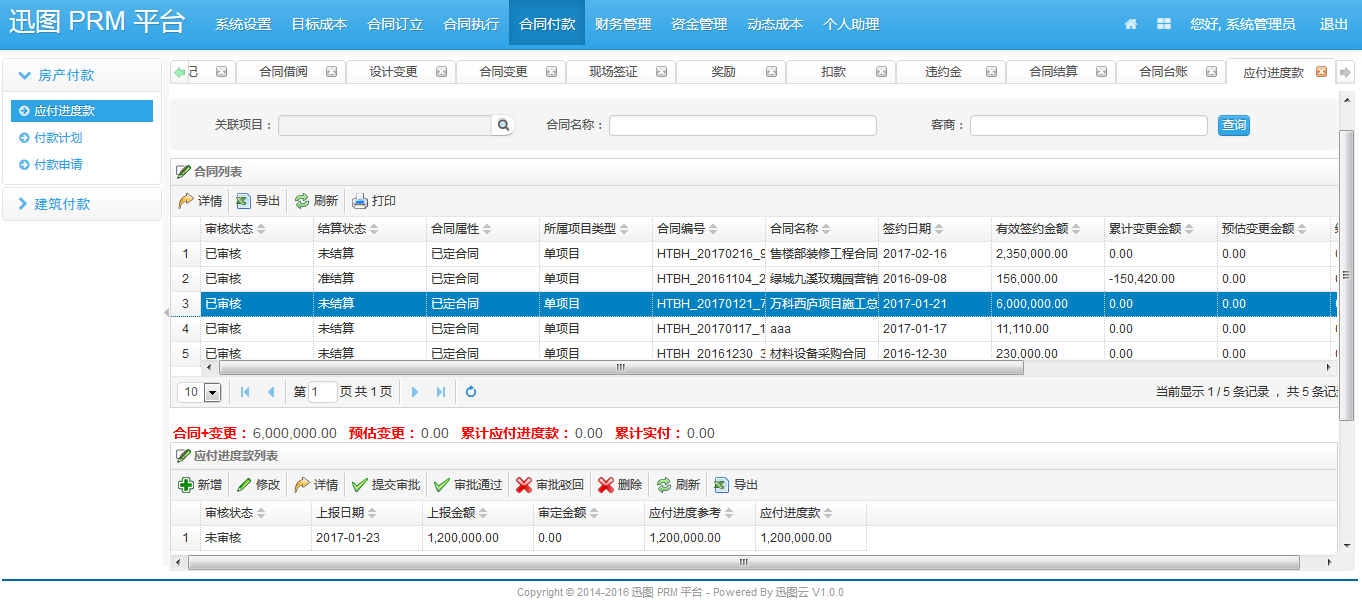Open 付款申请 in the sidebar
This screenshot has width=1362, height=605.
(58, 164)
